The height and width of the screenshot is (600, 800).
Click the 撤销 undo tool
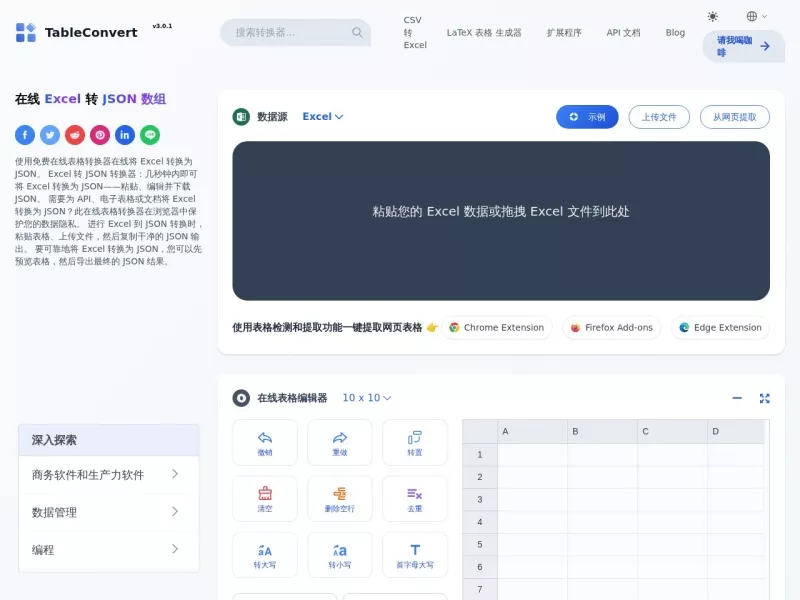[x=265, y=443]
